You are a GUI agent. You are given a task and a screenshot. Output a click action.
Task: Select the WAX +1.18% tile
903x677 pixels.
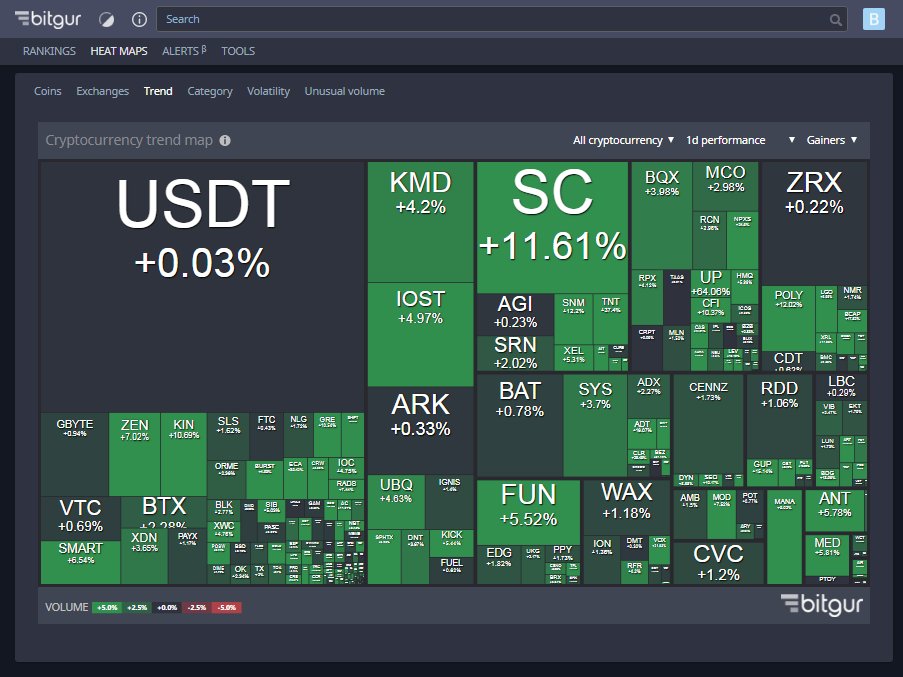(x=626, y=507)
